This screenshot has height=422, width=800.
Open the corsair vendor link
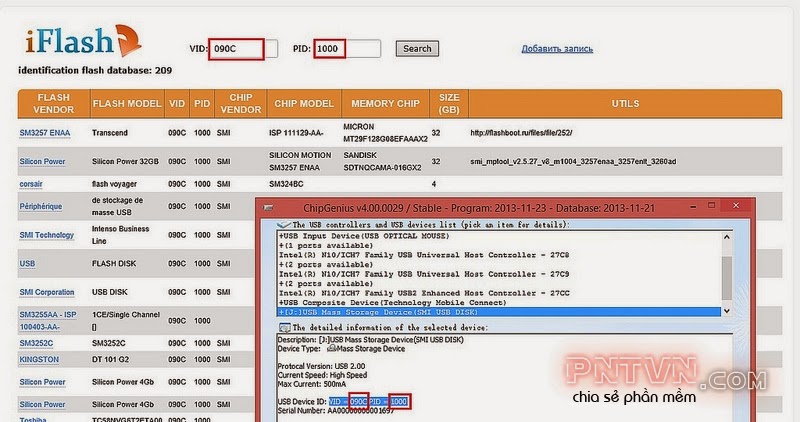31,184
